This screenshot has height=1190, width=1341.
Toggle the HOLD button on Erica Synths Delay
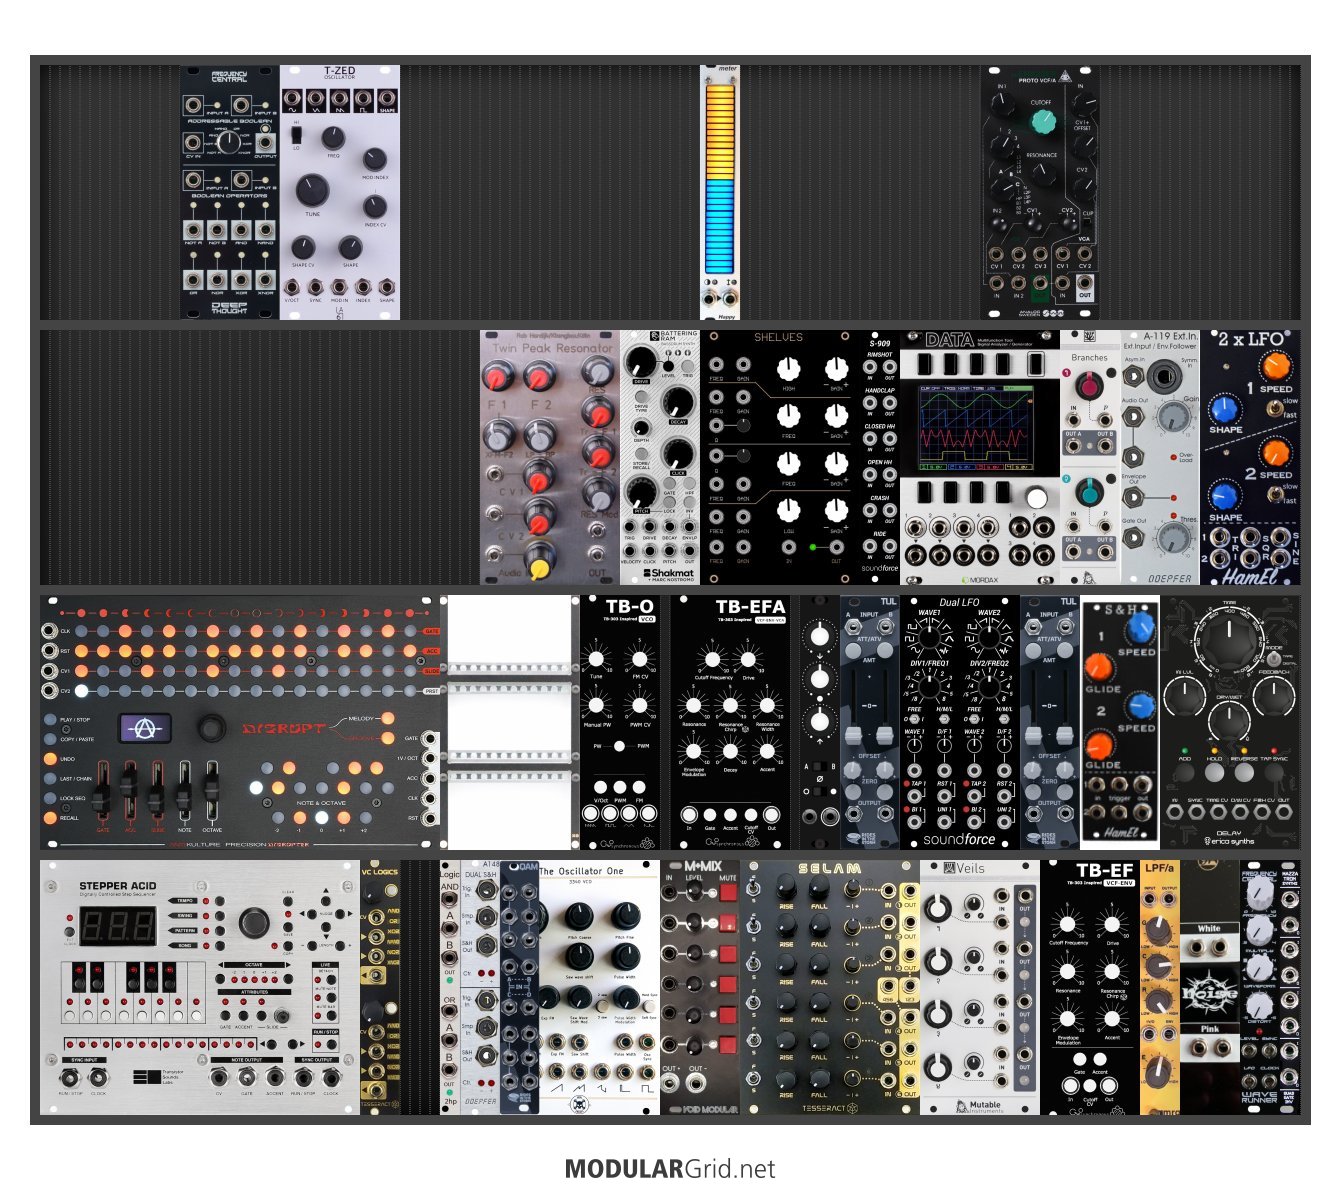(x=1215, y=771)
